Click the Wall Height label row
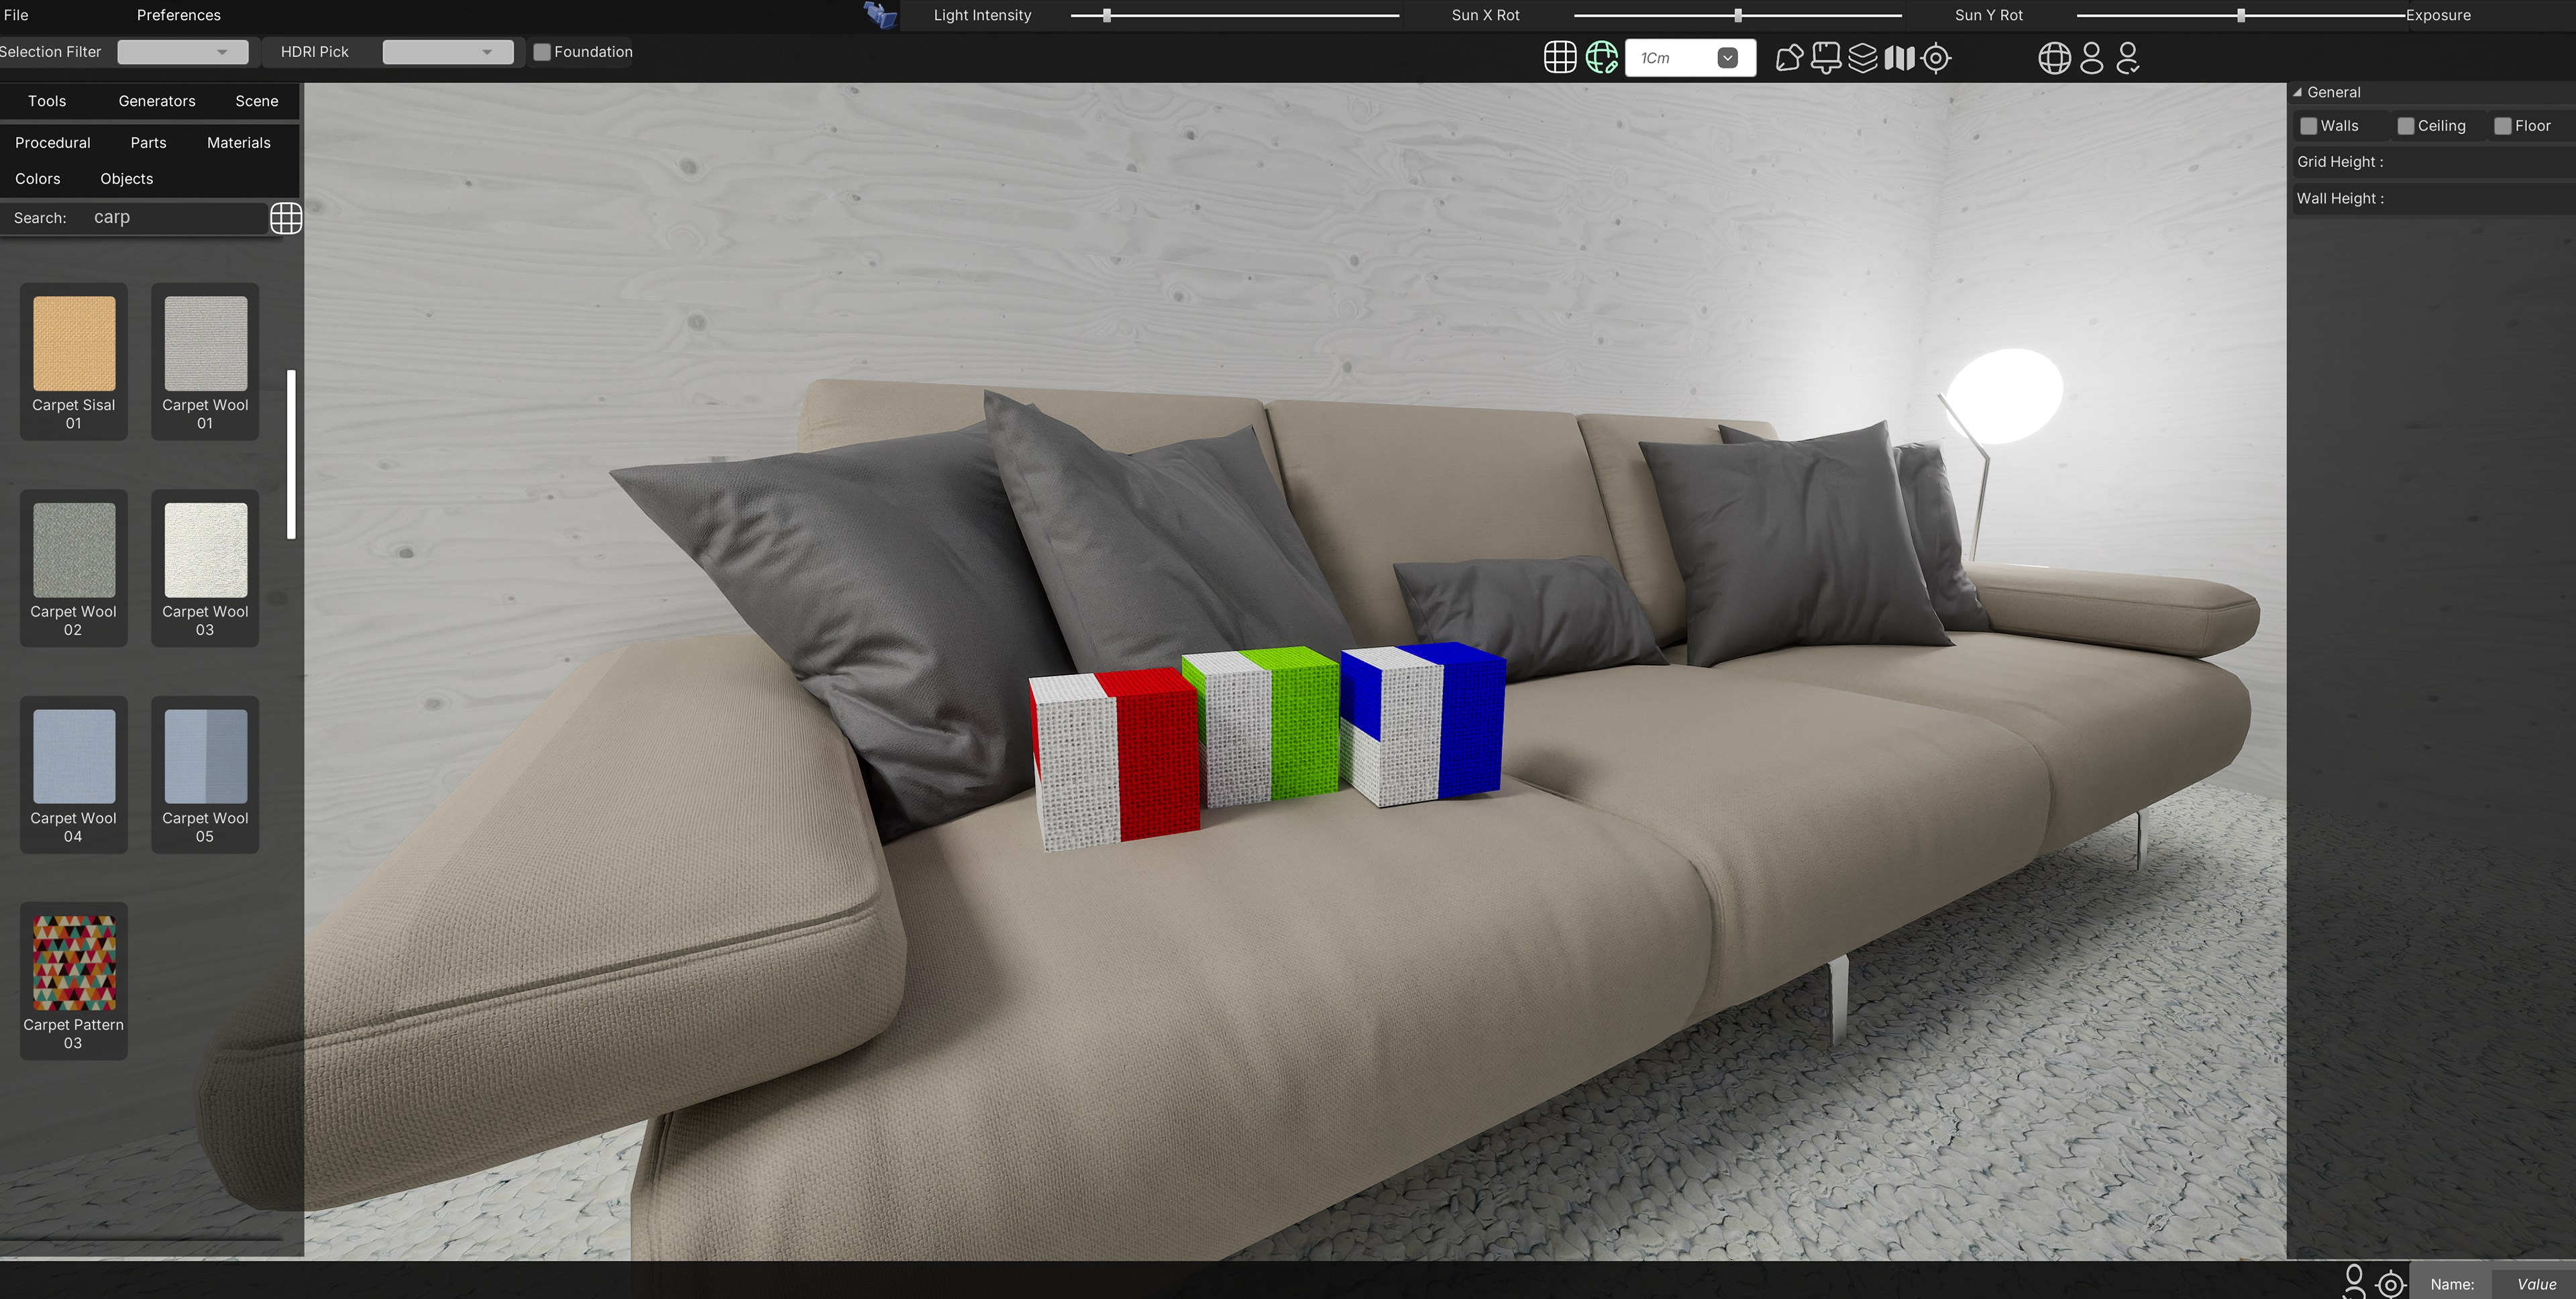2576x1299 pixels. coord(2433,198)
